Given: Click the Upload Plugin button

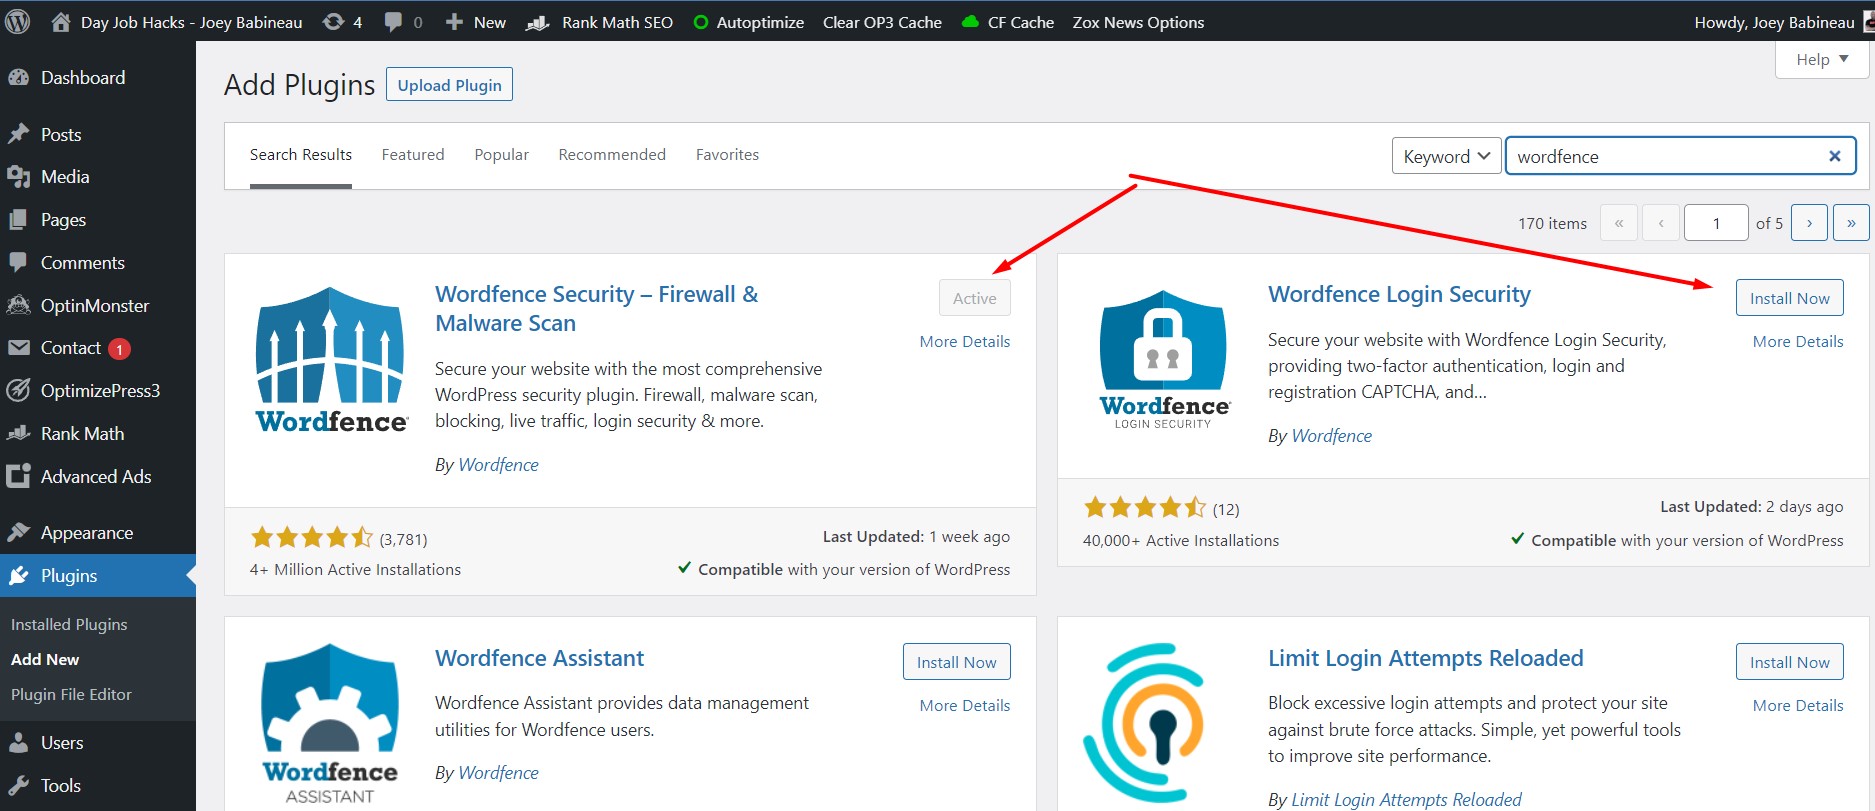Looking at the screenshot, I should pos(450,85).
